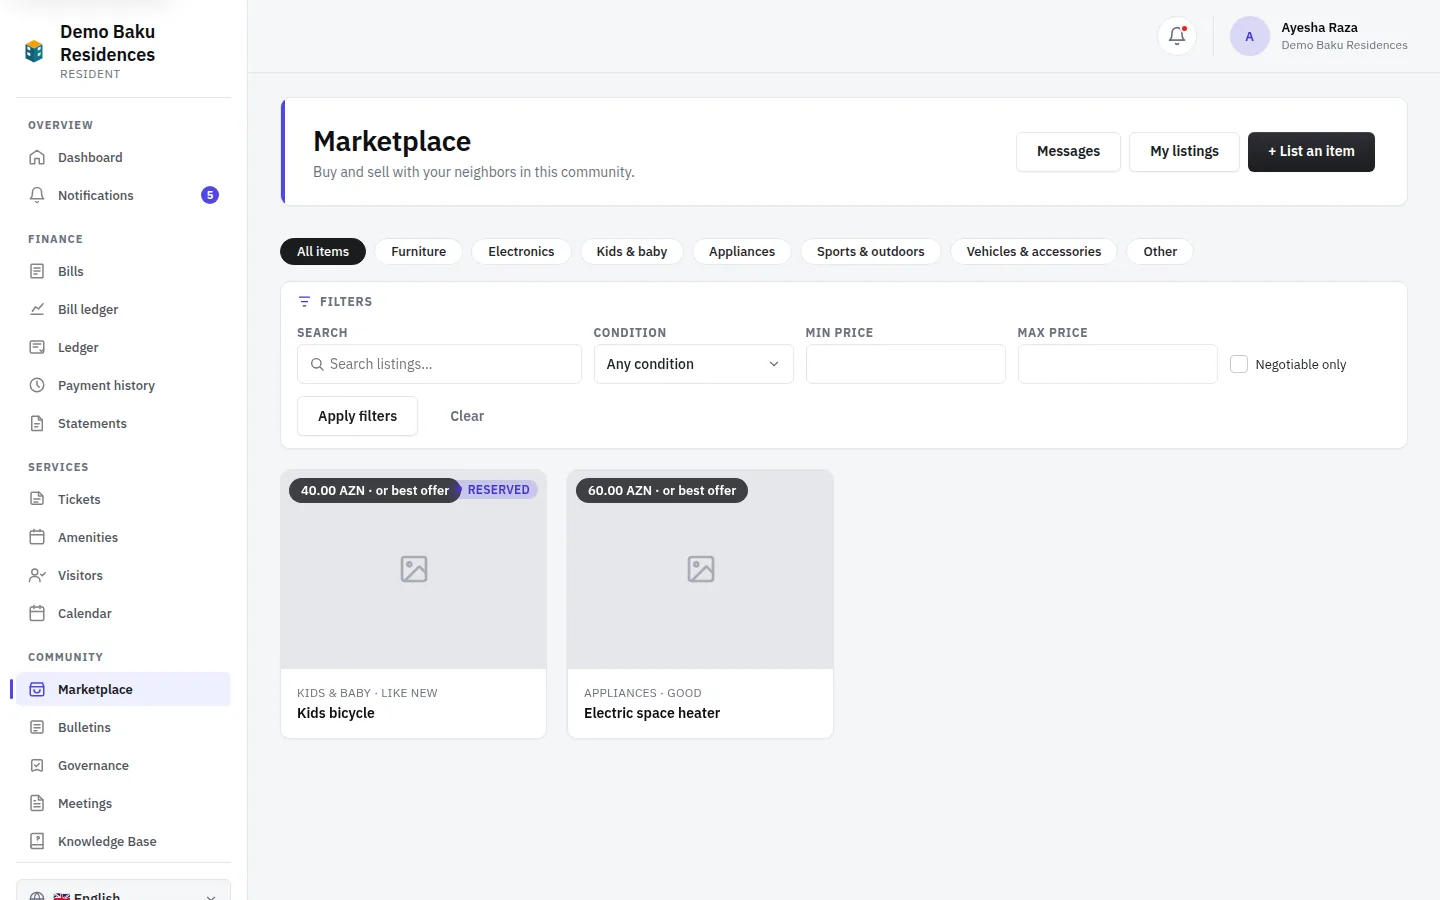Filter by Kids & baby category
The image size is (1440, 900).
tap(632, 251)
